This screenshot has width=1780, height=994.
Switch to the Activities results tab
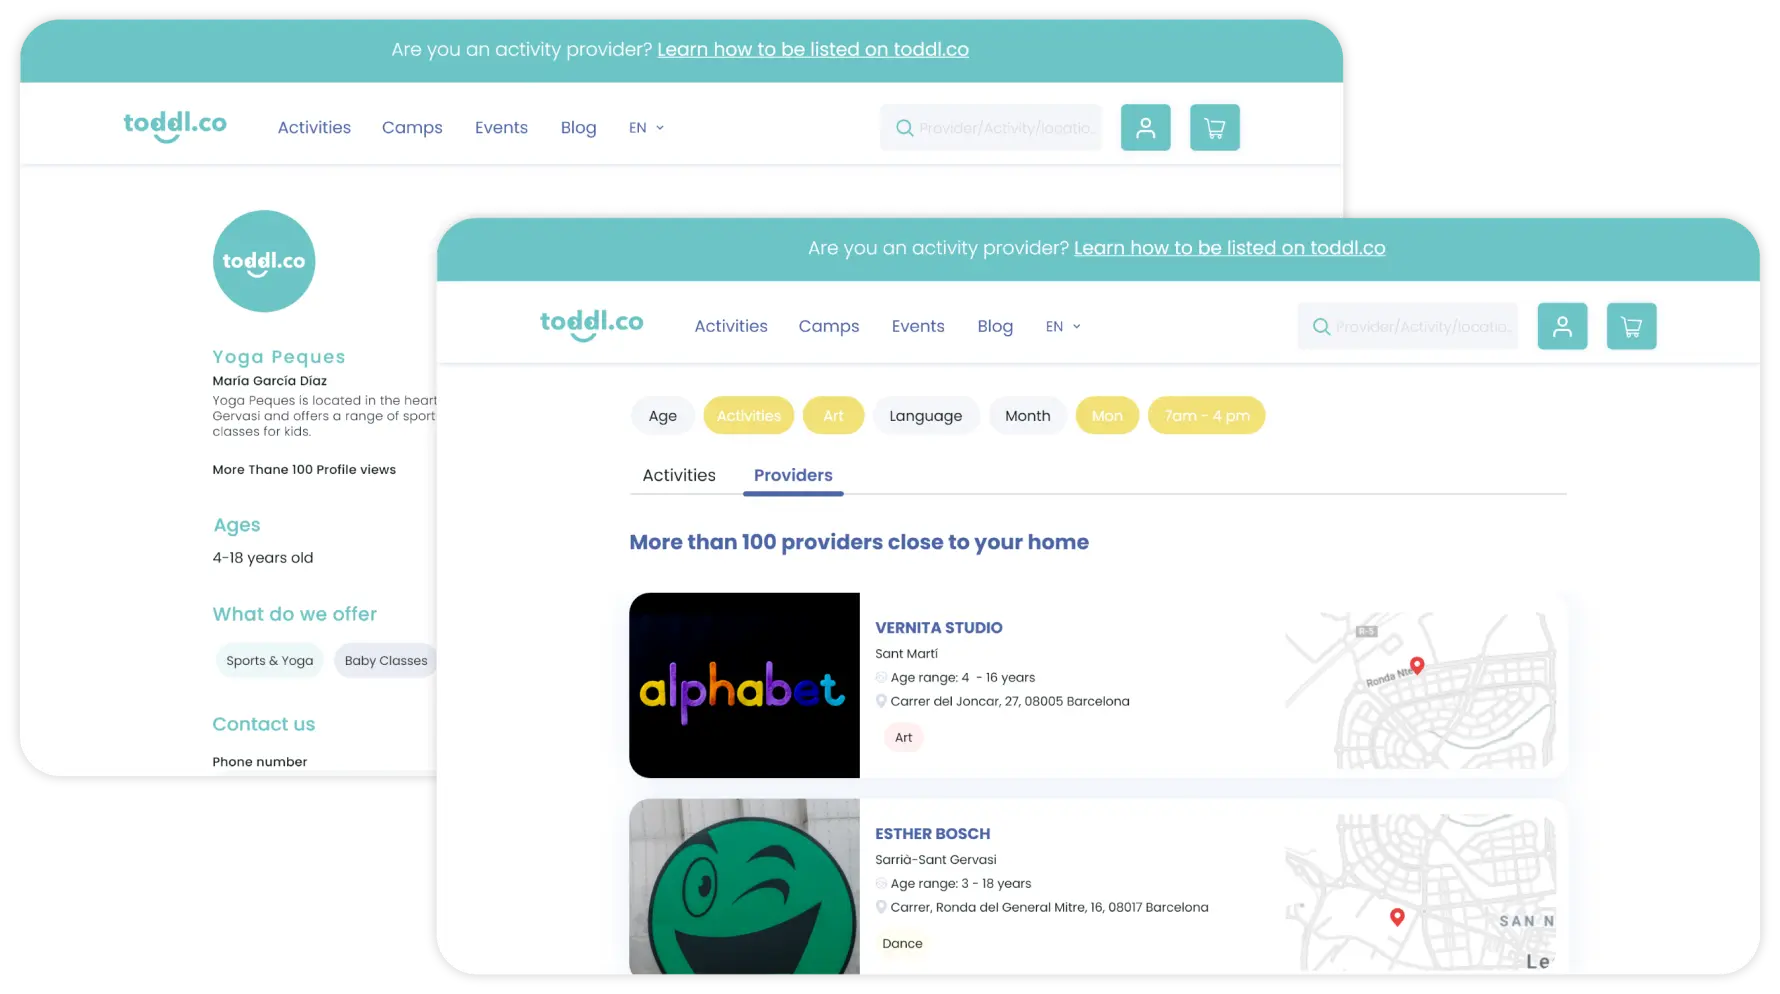click(x=679, y=475)
